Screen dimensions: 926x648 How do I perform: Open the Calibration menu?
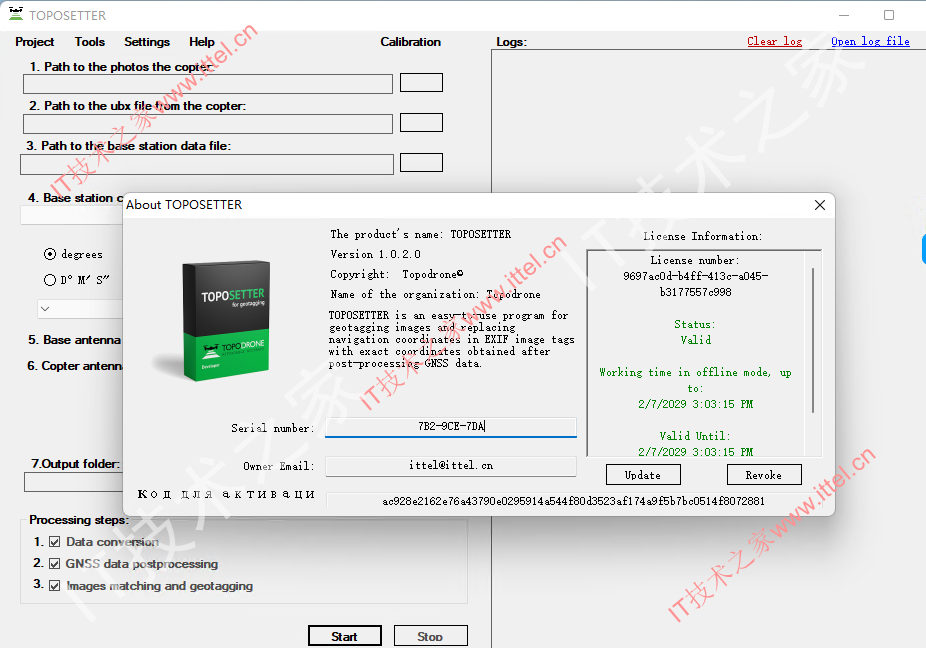410,42
